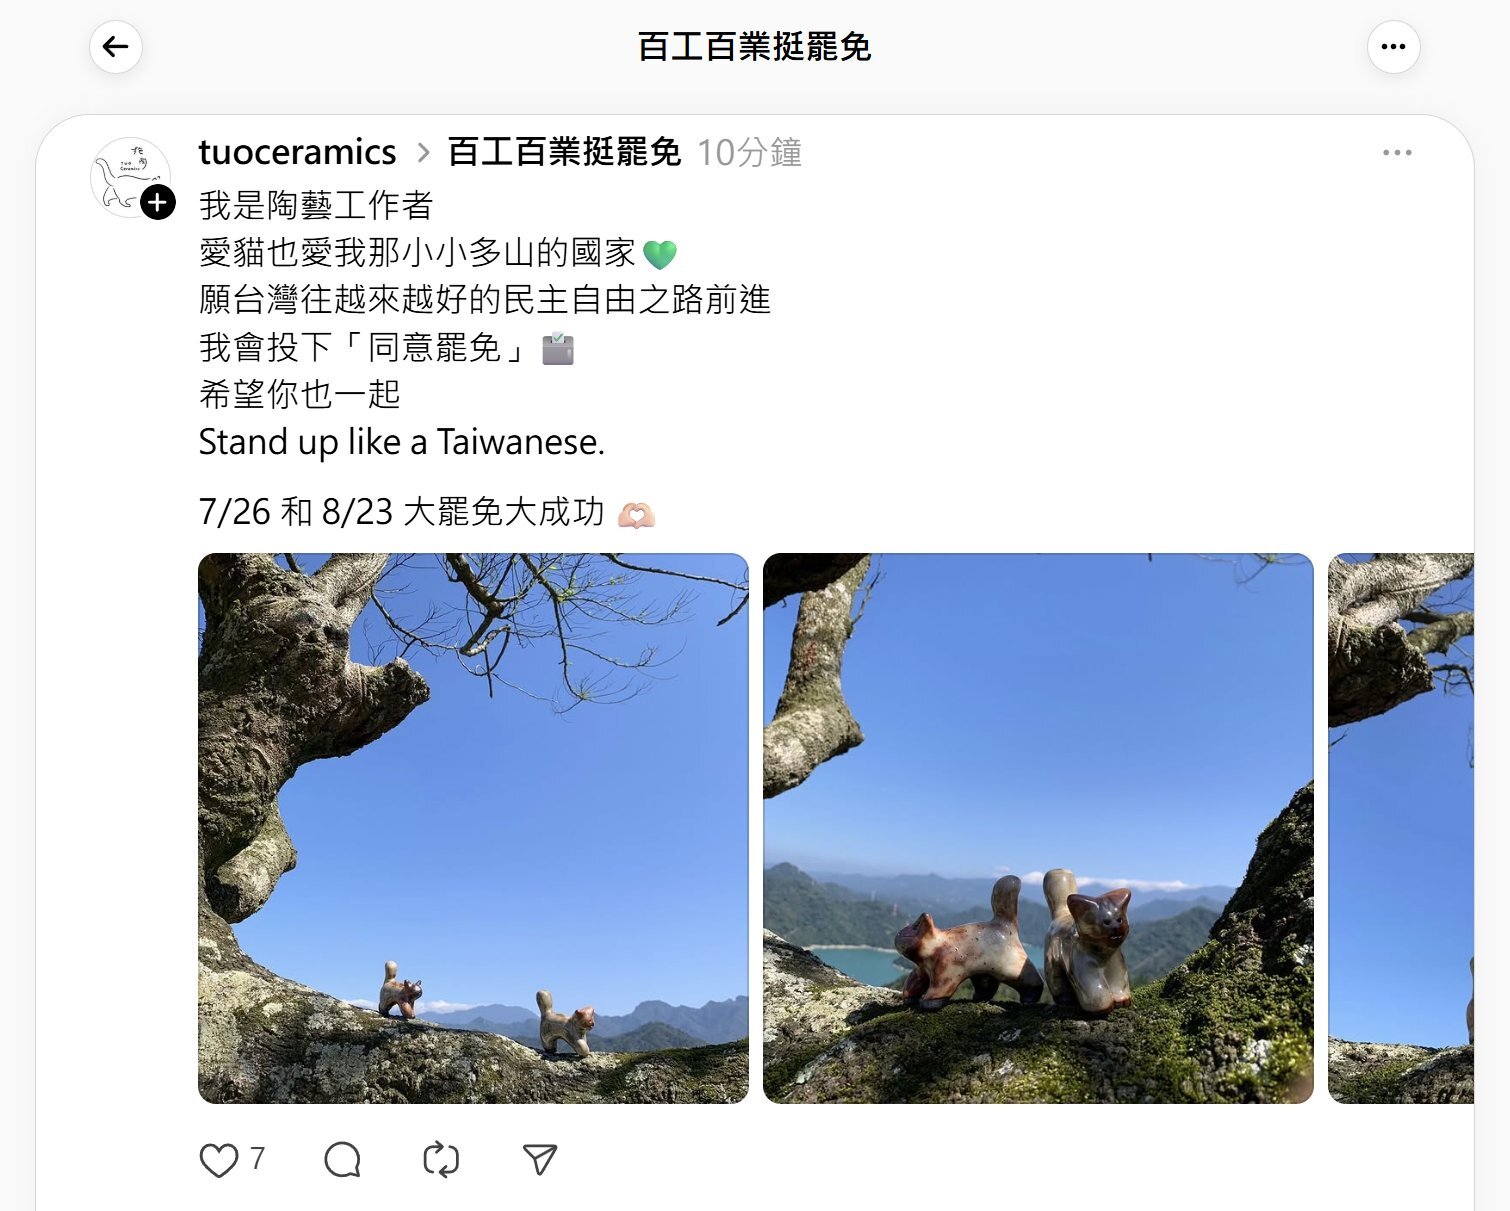Follow tuoceramics via the plus badge

click(158, 203)
